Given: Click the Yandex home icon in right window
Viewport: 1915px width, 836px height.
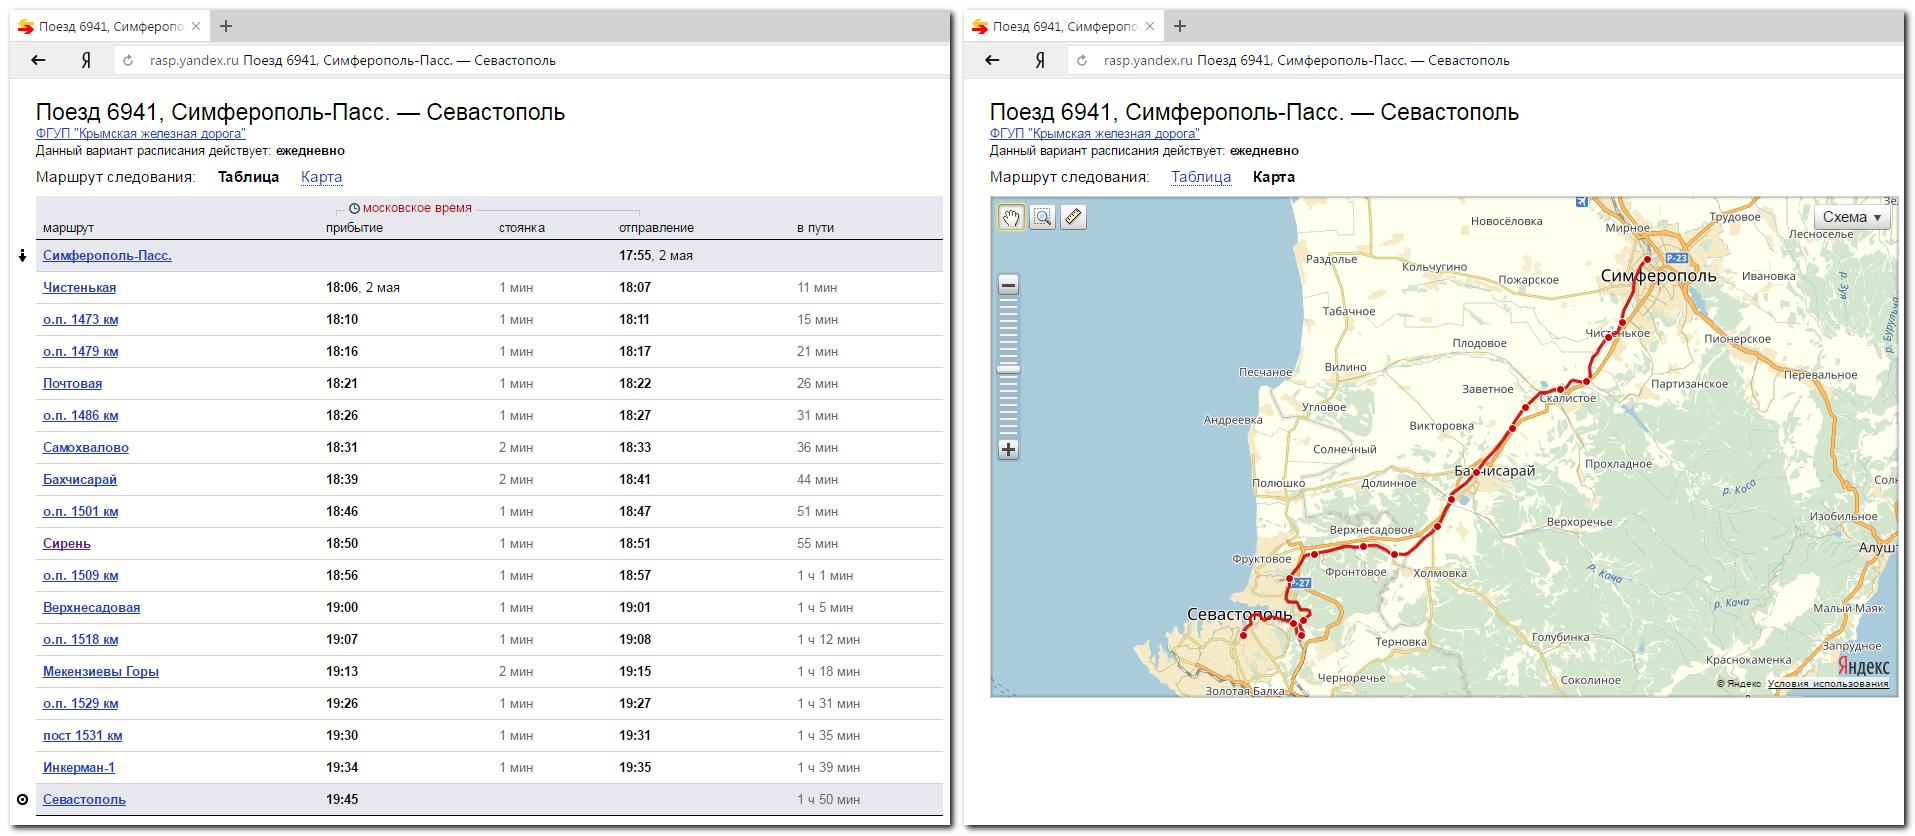Looking at the screenshot, I should pyautogui.click(x=1040, y=60).
